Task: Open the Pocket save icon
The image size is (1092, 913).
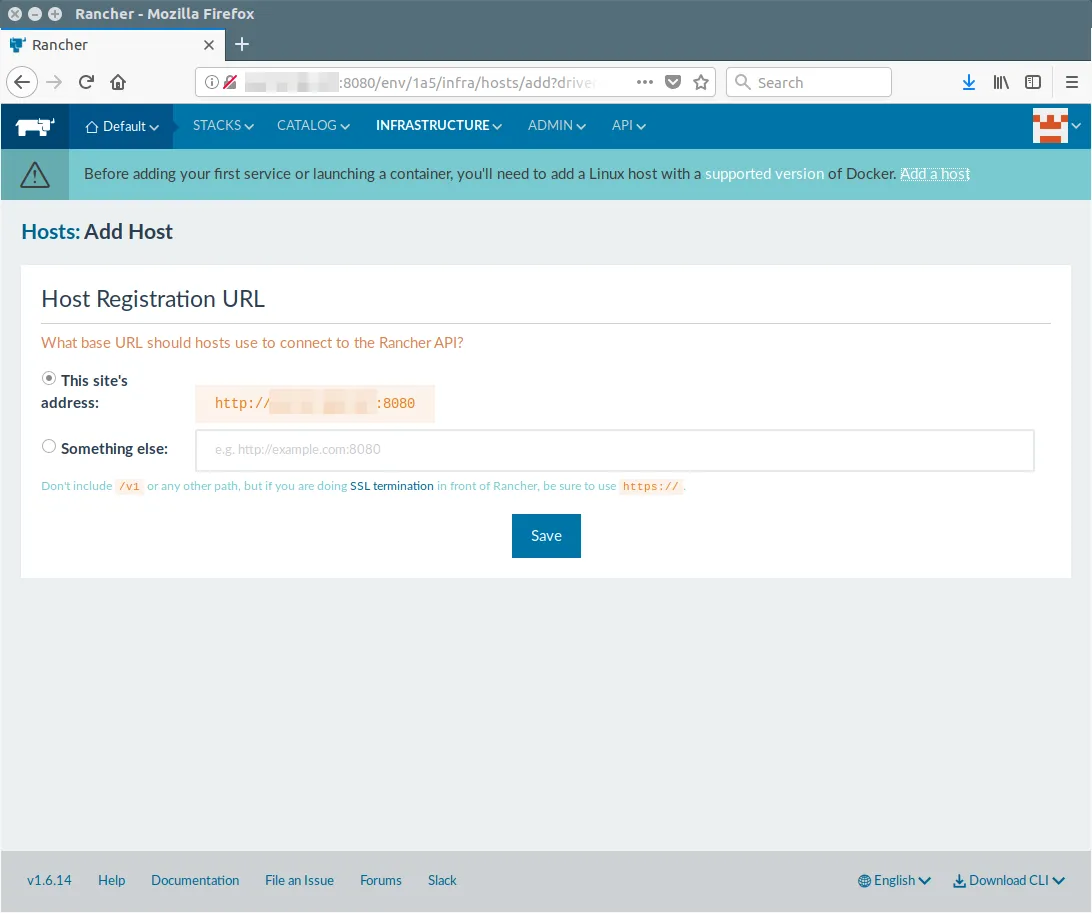Action: click(x=673, y=83)
